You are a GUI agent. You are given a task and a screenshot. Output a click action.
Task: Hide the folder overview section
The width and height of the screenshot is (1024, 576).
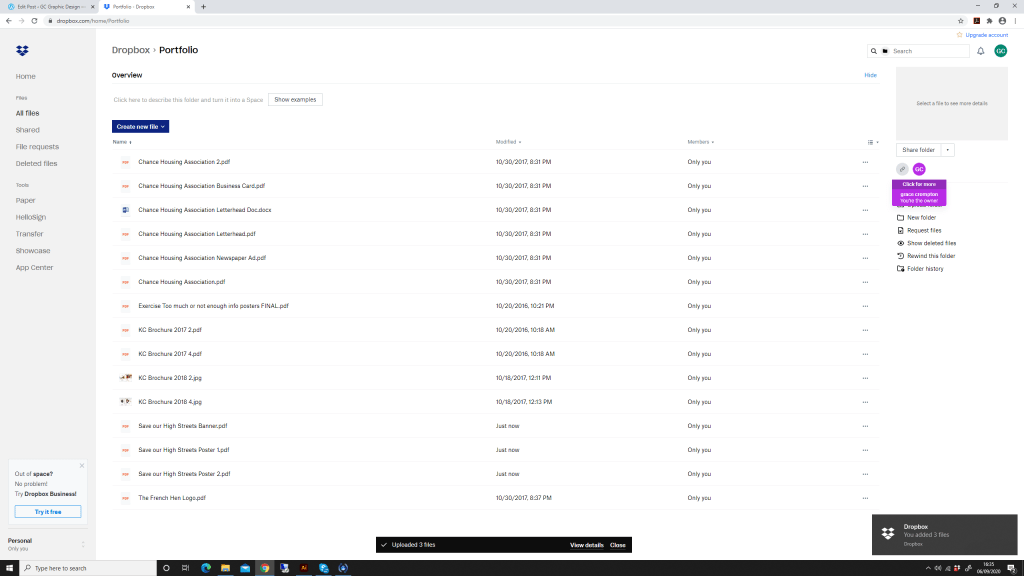870,75
